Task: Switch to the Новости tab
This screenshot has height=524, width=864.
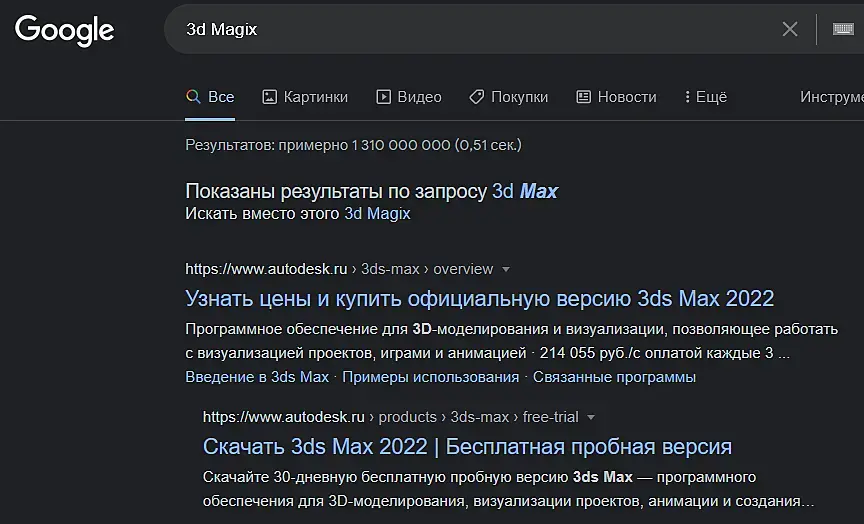Action: pos(626,97)
